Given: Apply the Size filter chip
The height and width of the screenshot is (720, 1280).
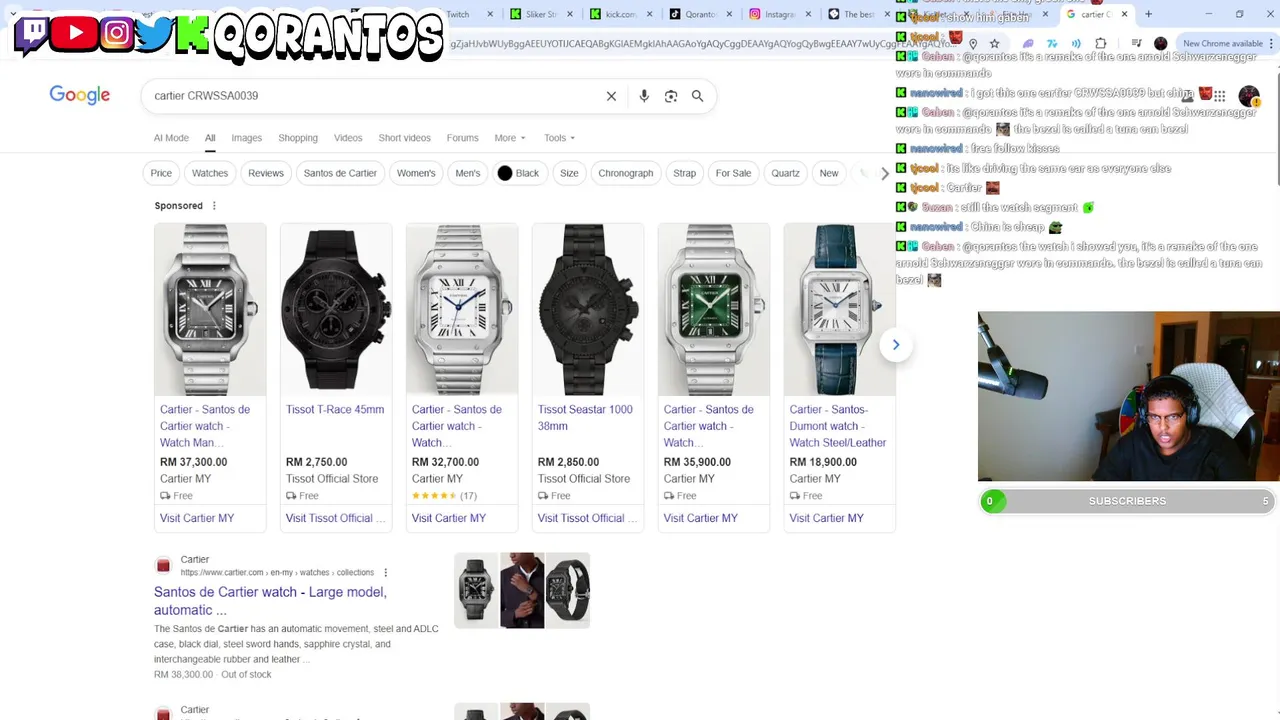Looking at the screenshot, I should tap(569, 173).
